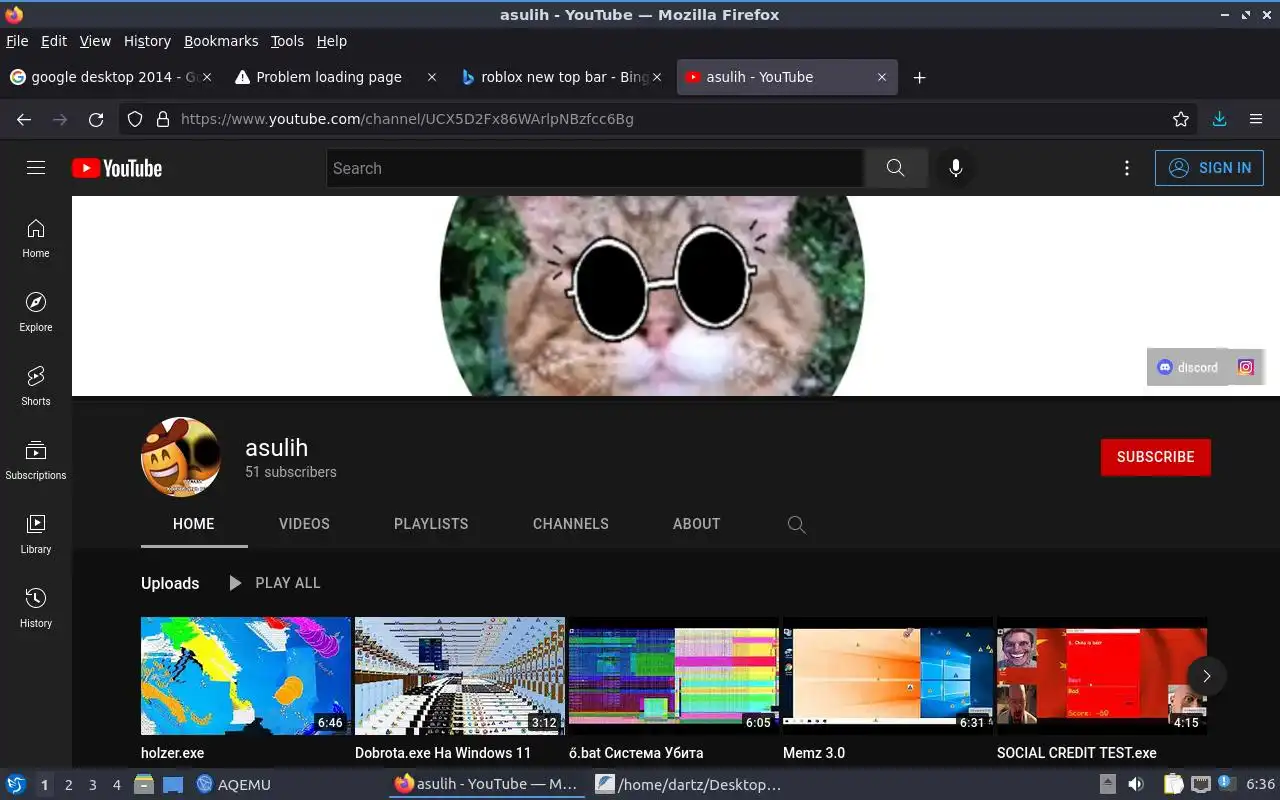Switch to the Problem loading page tab
The height and width of the screenshot is (800, 1280).
(329, 77)
